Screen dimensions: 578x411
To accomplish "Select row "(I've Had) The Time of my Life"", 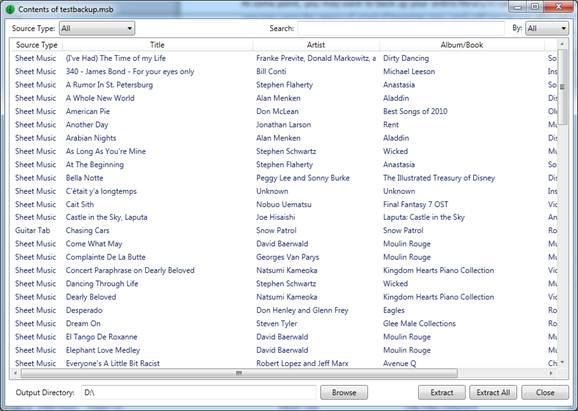I will (x=284, y=58).
